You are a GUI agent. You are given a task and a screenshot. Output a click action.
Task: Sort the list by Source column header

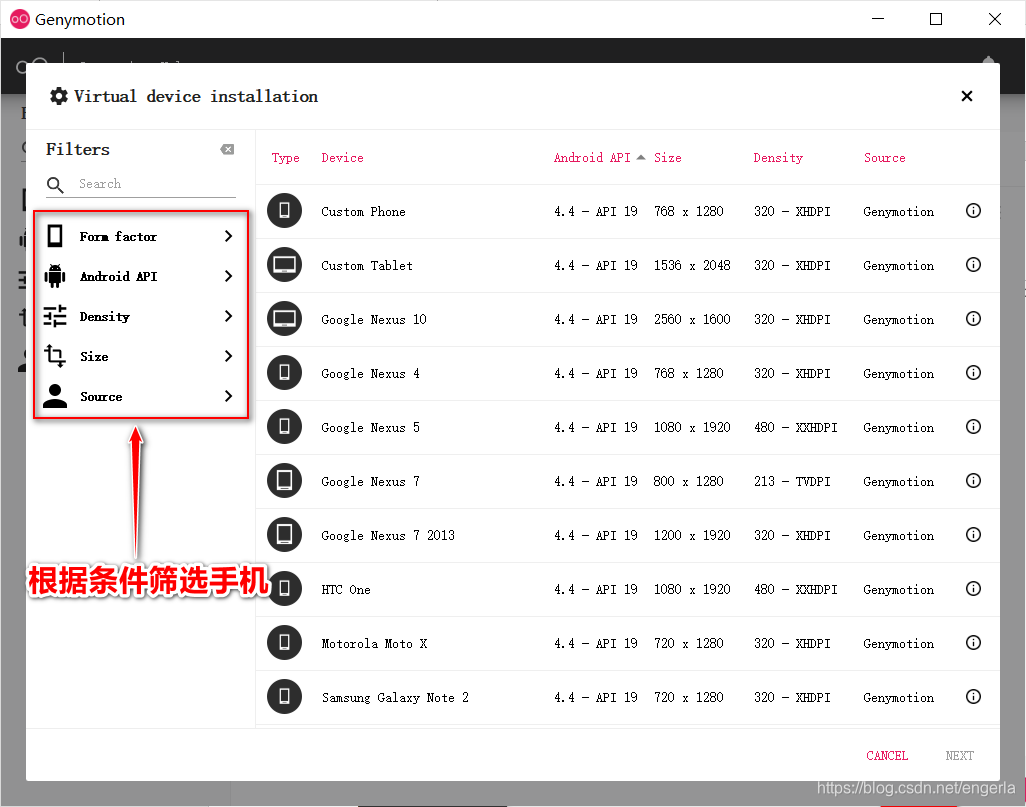point(885,158)
